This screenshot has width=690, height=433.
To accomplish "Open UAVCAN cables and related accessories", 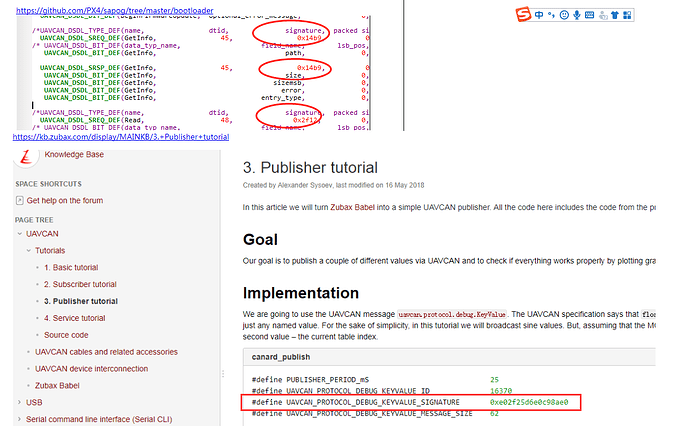I will 106,352.
